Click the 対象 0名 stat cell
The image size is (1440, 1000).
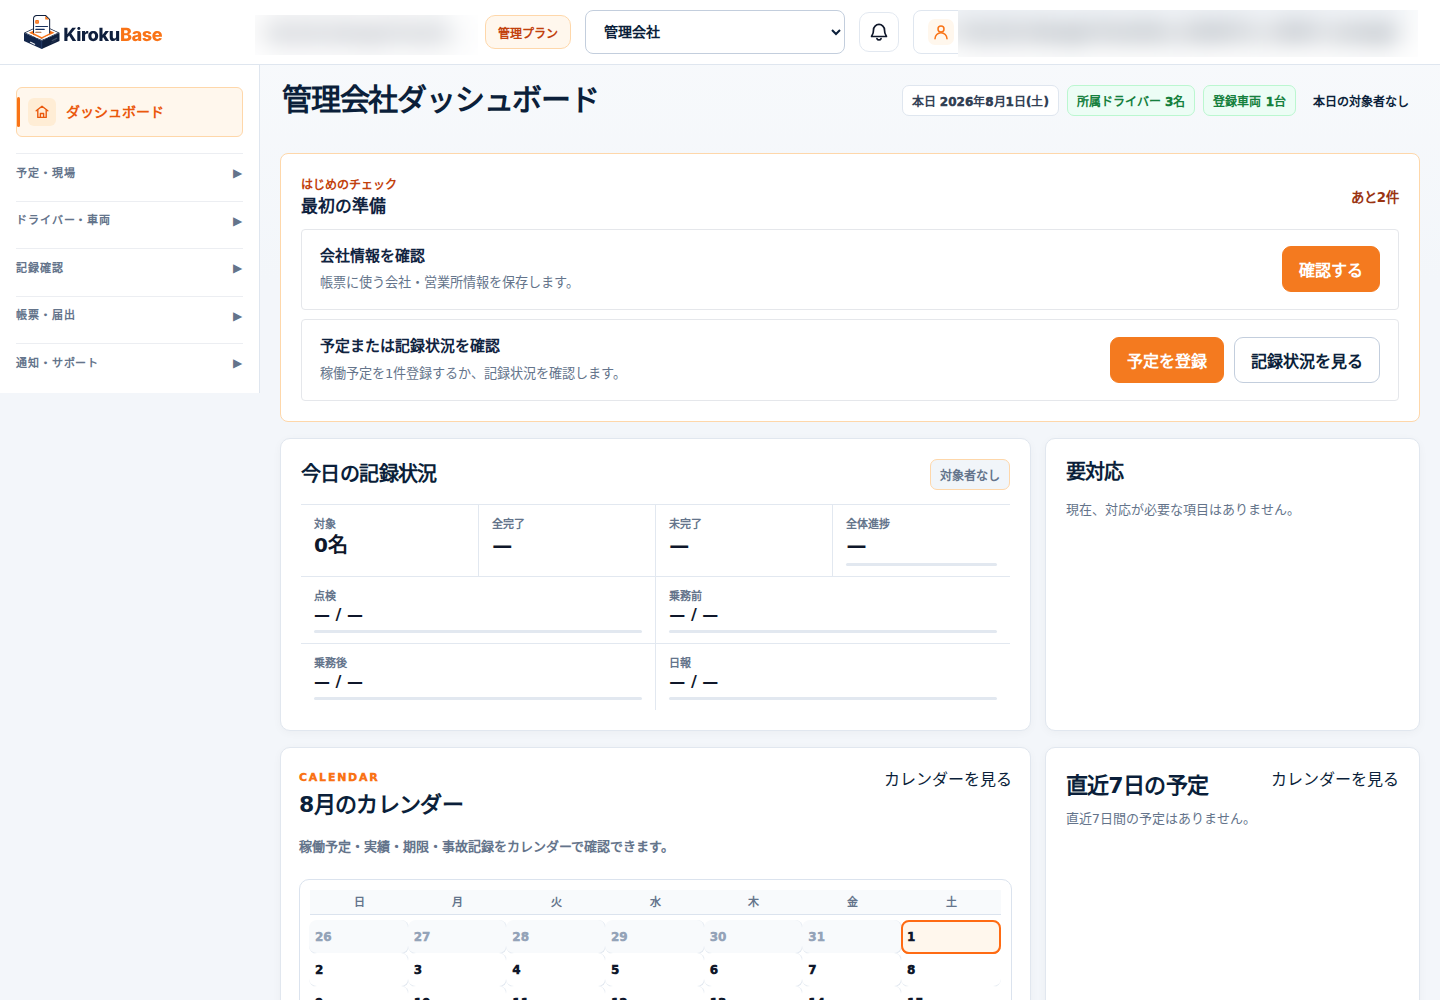389,540
